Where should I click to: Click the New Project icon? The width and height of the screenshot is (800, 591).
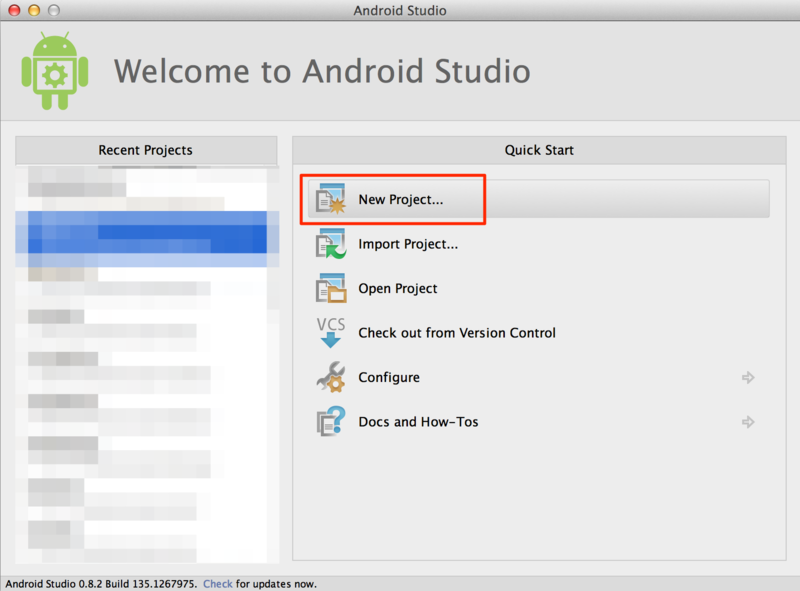pos(331,199)
